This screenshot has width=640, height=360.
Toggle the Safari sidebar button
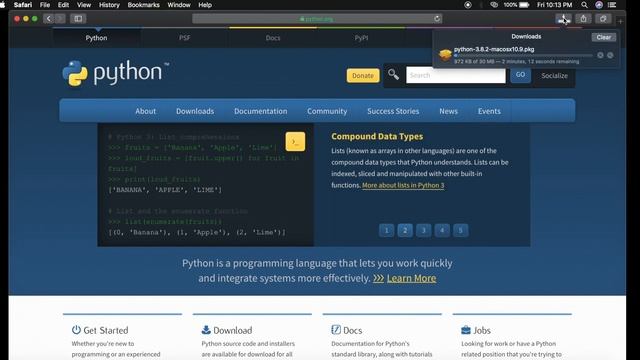pos(78,18)
